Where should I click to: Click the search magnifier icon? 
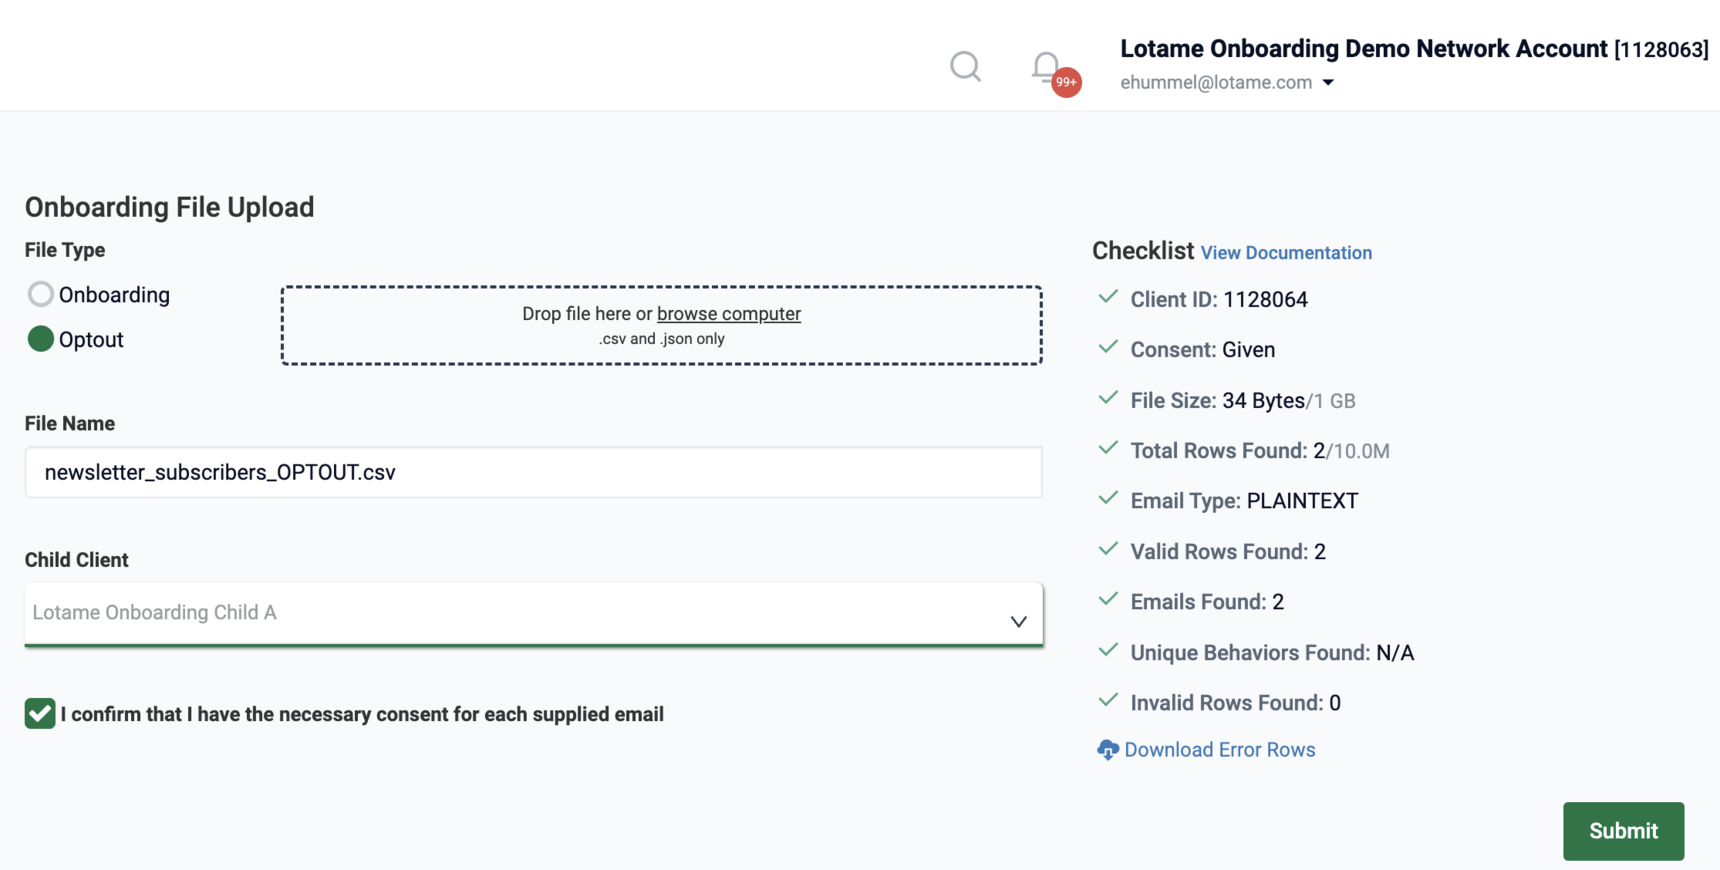pos(965,67)
